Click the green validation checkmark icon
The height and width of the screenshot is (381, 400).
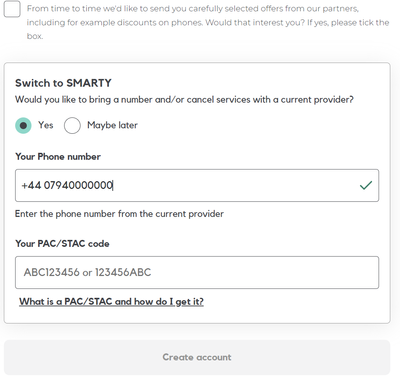[x=366, y=185]
